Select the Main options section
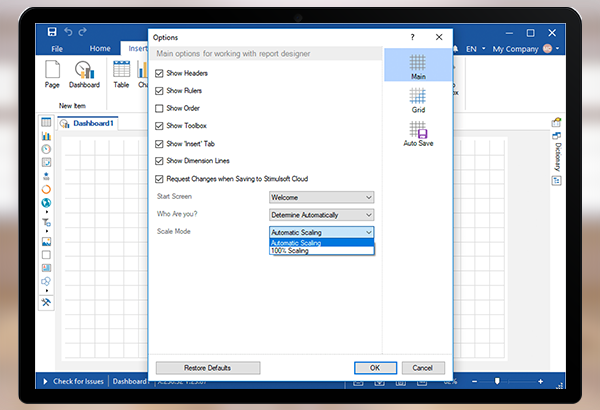Image resolution: width=600 pixels, height=410 pixels. [x=418, y=67]
